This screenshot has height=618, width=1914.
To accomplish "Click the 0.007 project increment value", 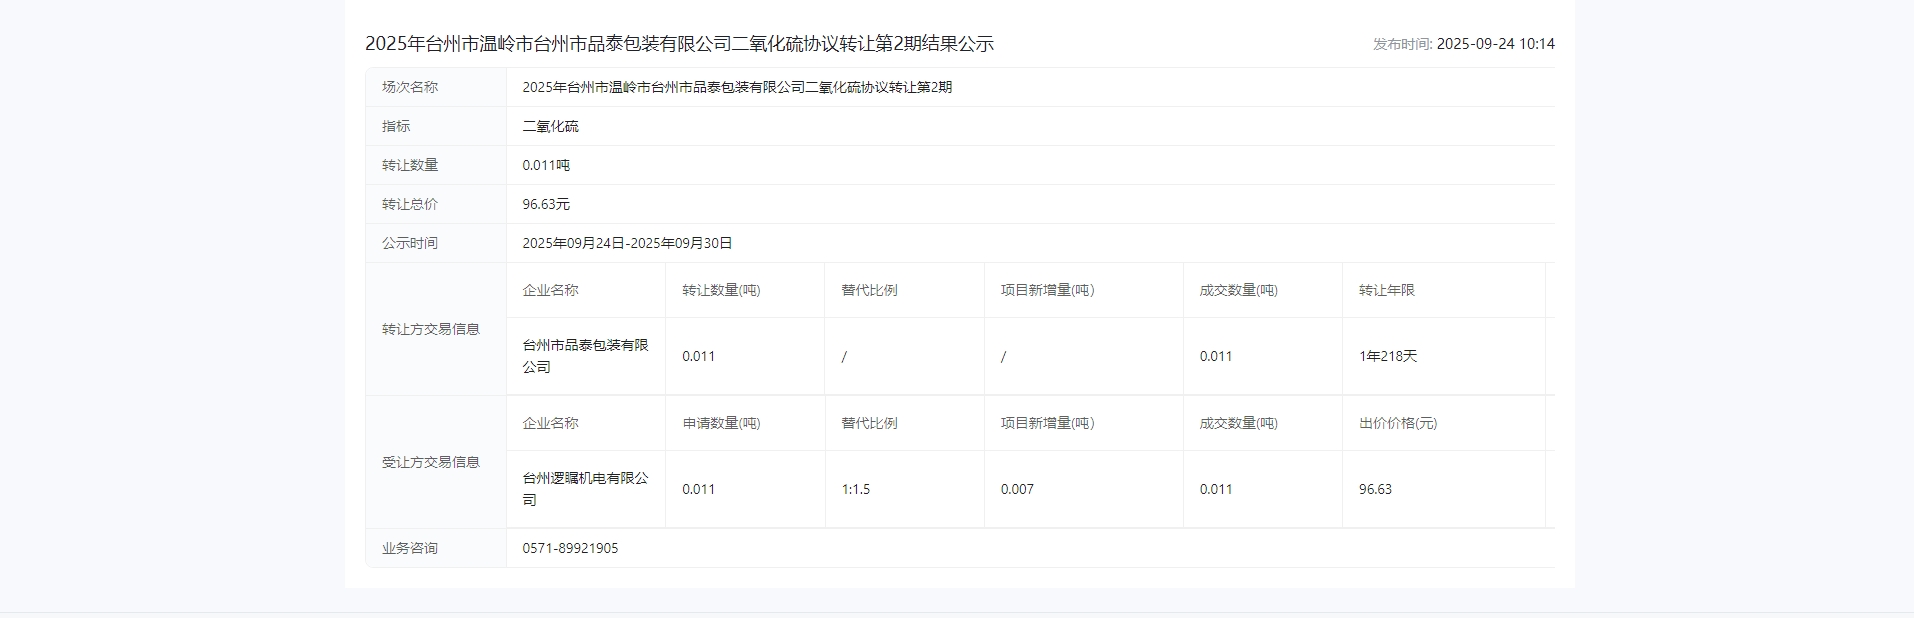I will tap(1017, 489).
